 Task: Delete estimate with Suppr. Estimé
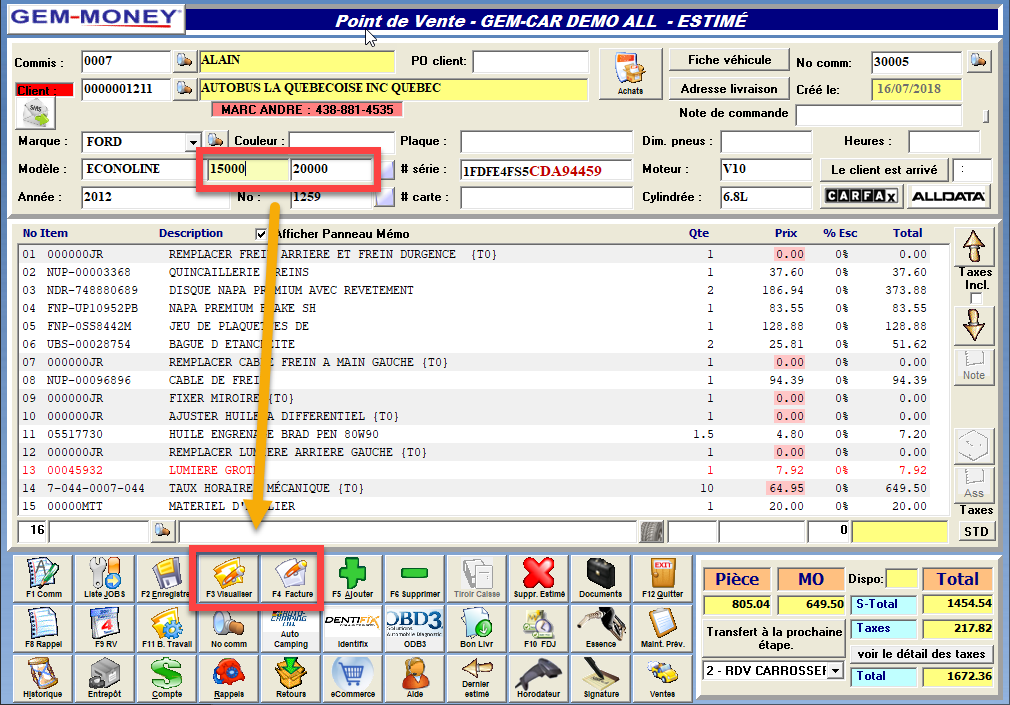[x=538, y=577]
